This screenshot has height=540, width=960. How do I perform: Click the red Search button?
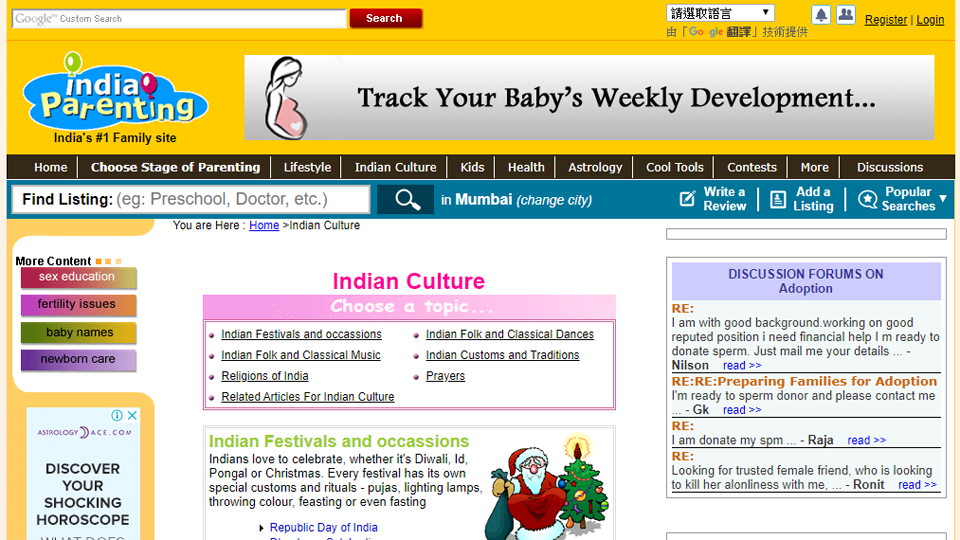[x=385, y=18]
